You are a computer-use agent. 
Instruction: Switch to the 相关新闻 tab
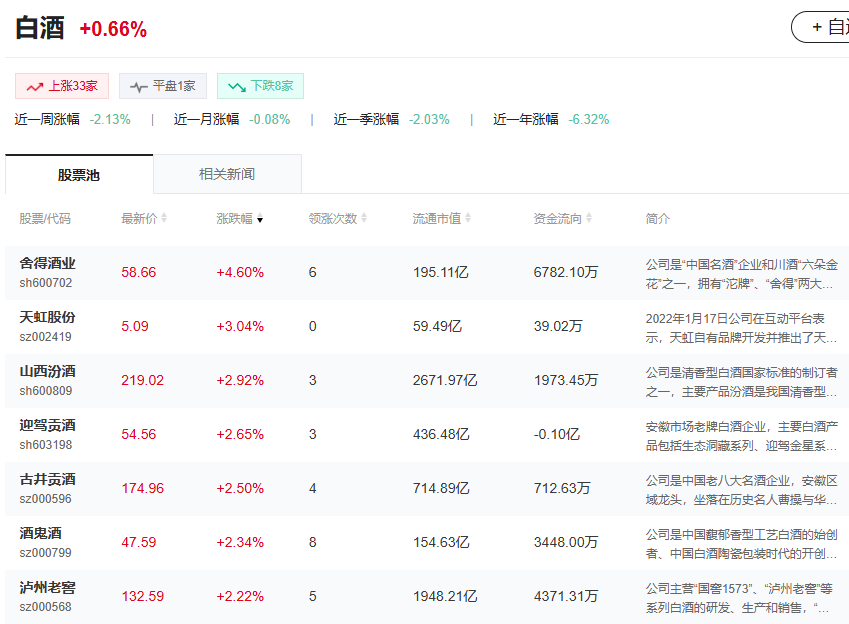[x=227, y=174]
